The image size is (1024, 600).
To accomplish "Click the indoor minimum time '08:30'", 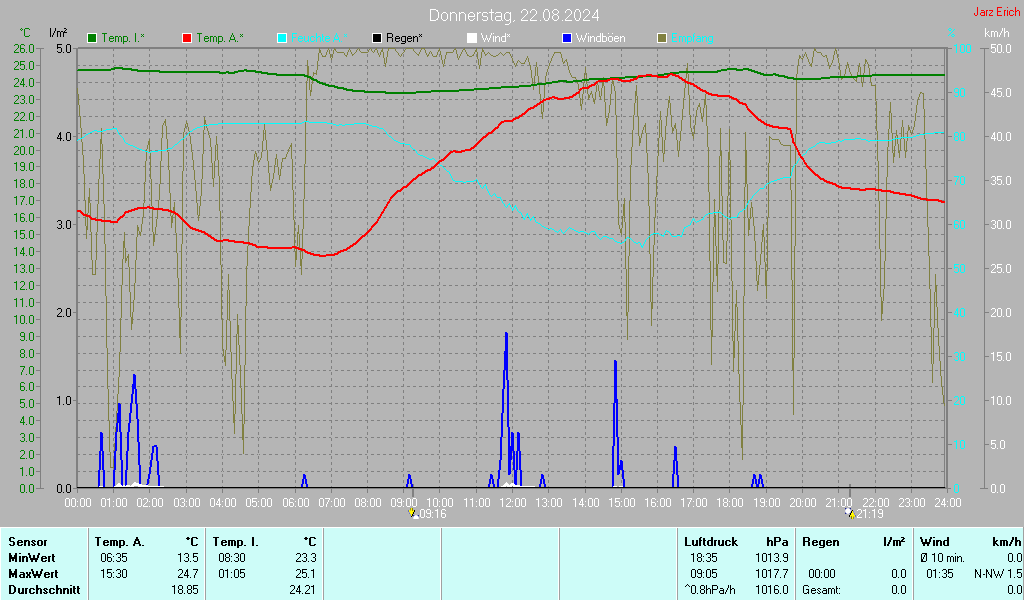I will tap(232, 558).
